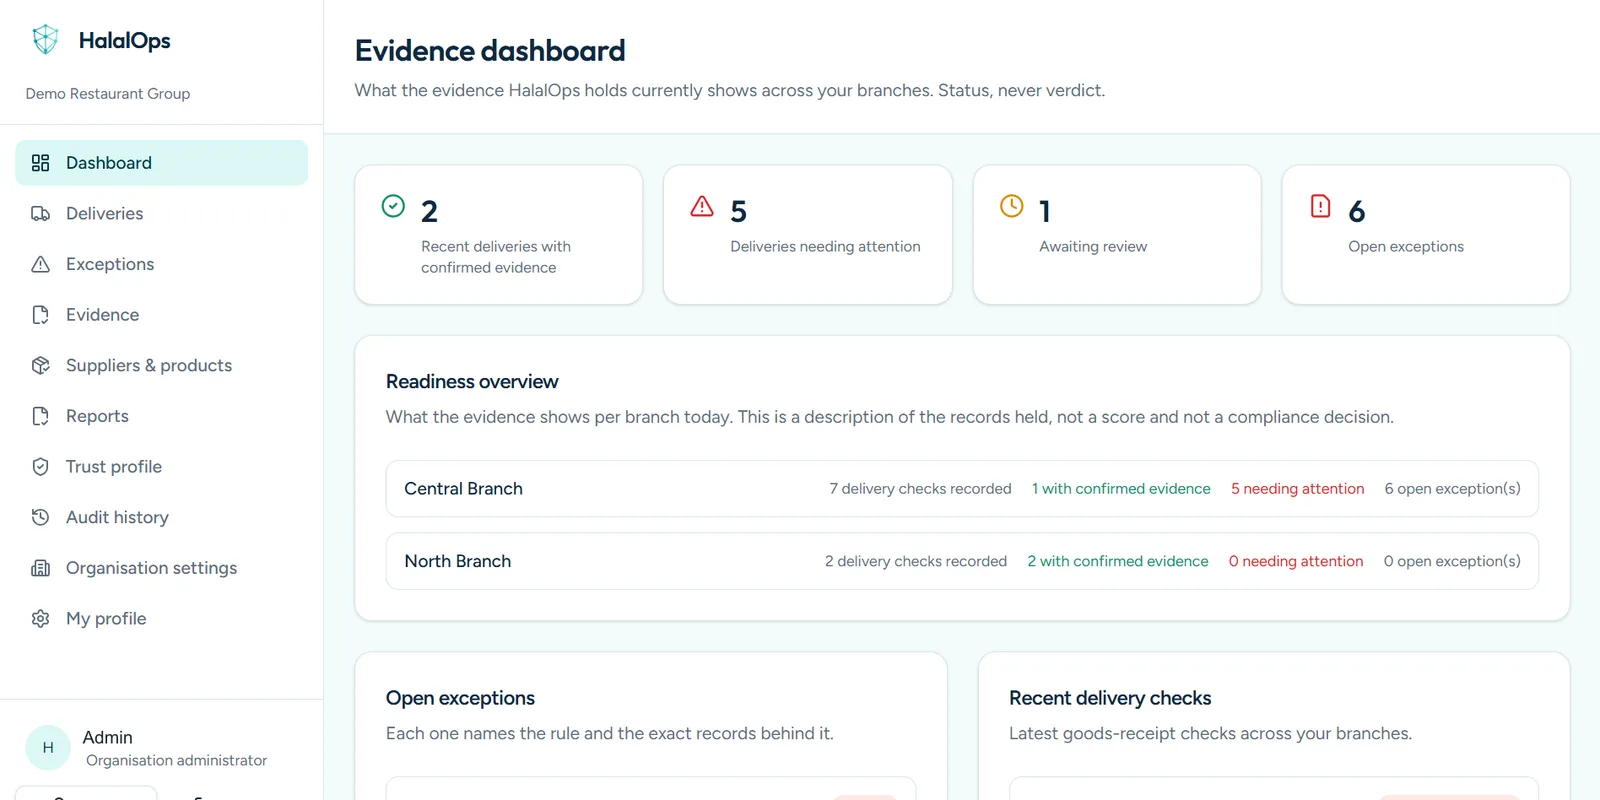Click the Reports file icon

coord(40,416)
